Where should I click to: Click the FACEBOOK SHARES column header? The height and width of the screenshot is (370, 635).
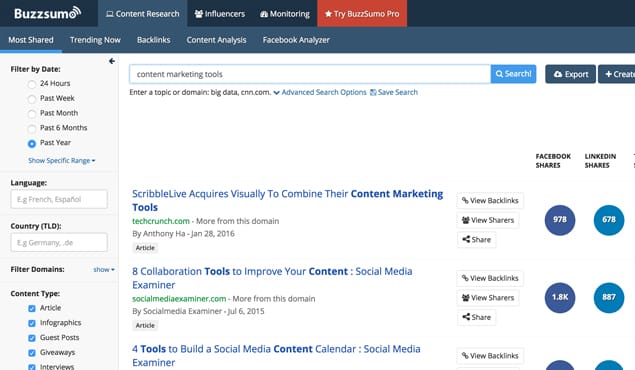[553, 161]
